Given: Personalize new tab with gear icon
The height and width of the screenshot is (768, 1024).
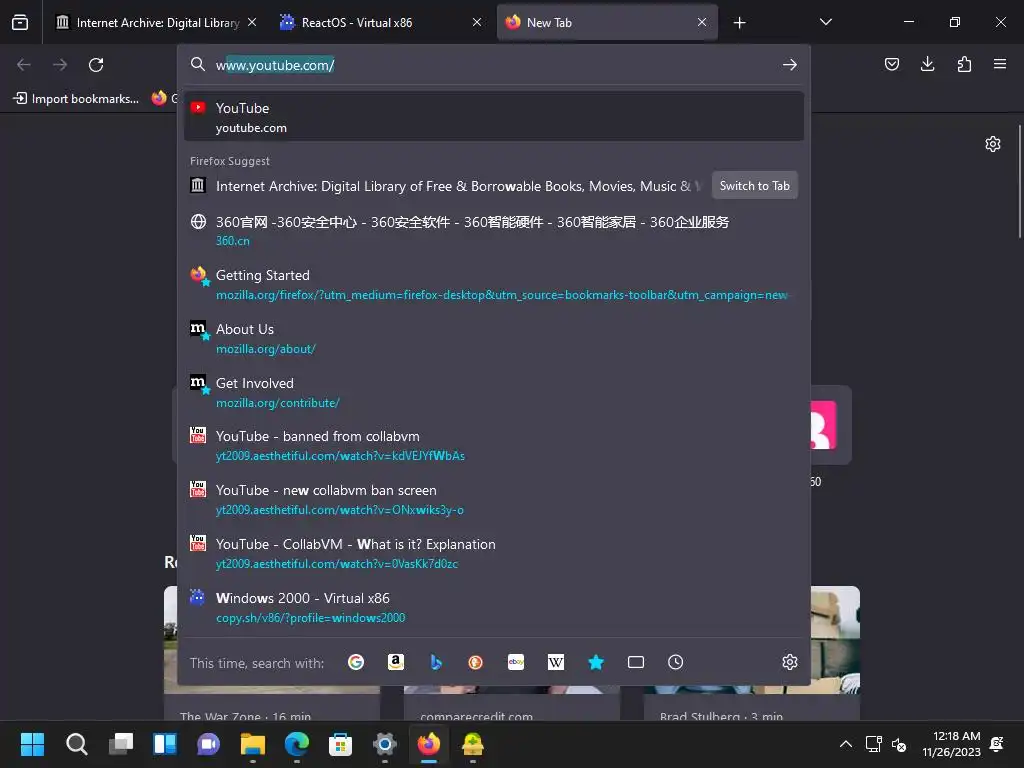Looking at the screenshot, I should pos(993,144).
